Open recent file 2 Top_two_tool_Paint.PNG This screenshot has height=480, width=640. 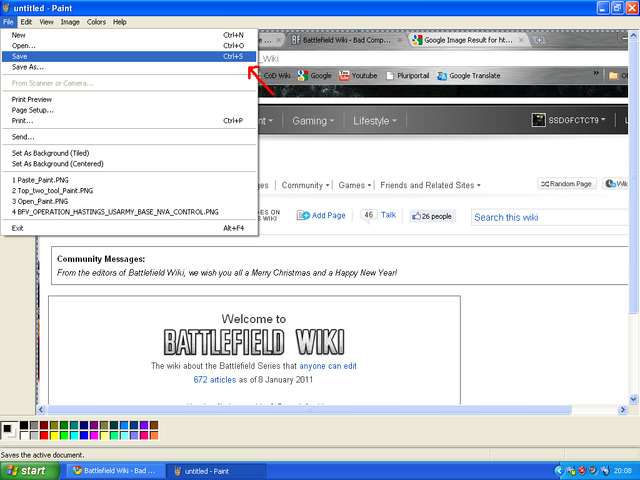click(x=129, y=191)
